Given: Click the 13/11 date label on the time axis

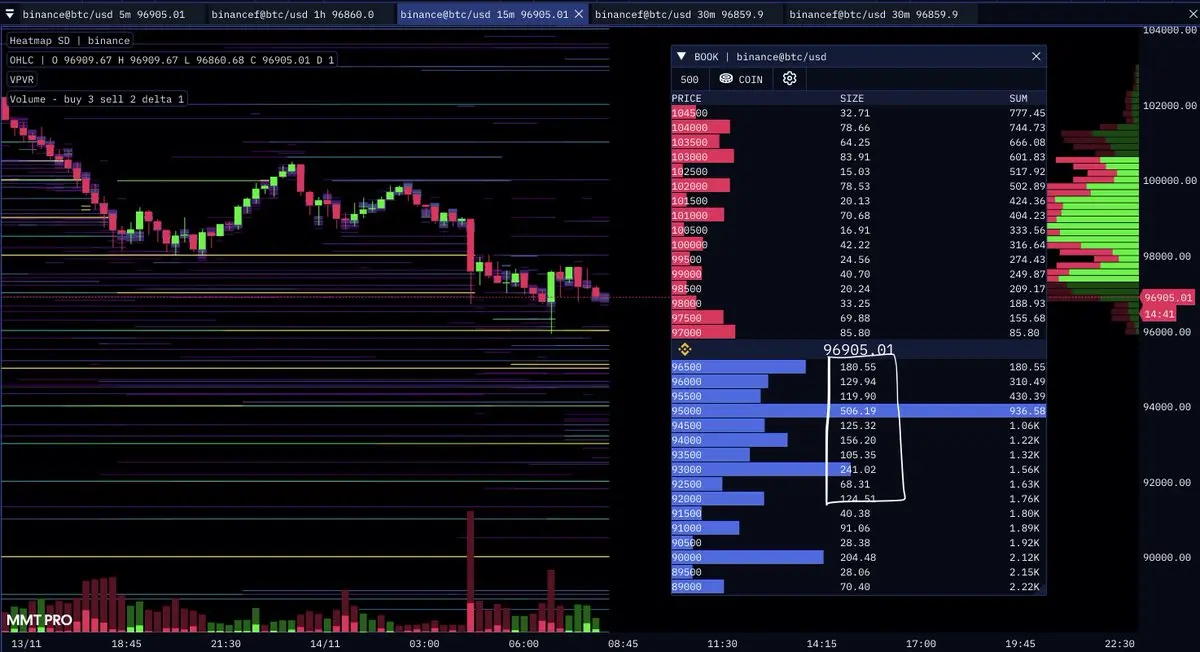Looking at the screenshot, I should [24, 644].
